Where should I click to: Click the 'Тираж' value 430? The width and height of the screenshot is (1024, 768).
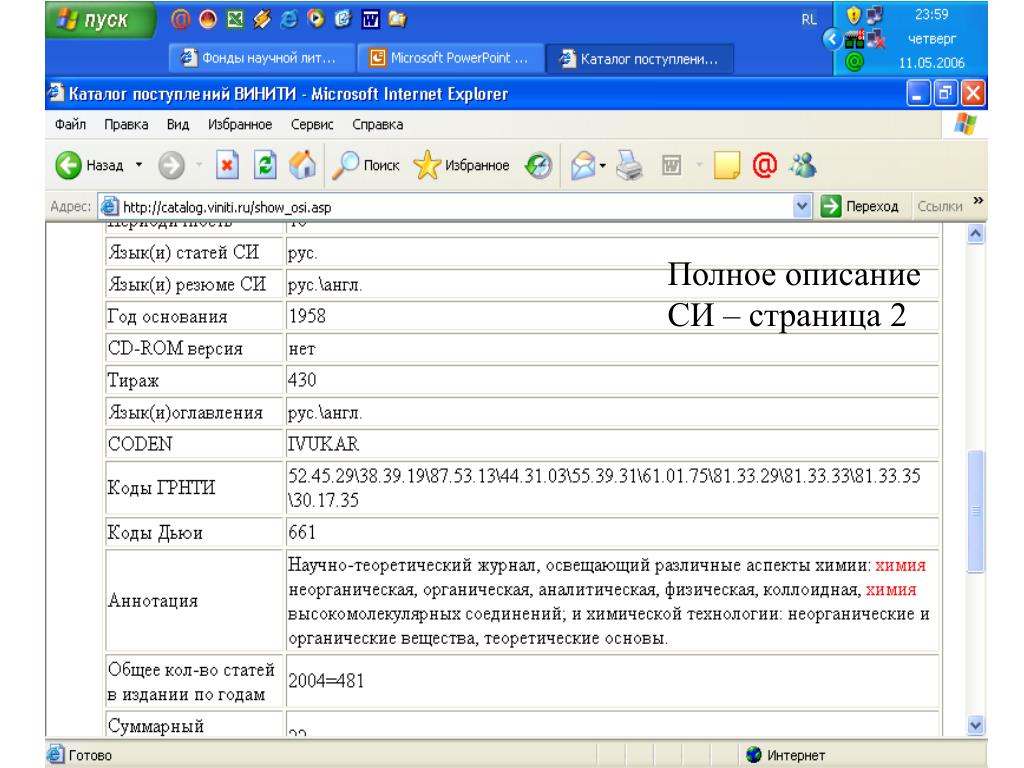(x=302, y=380)
